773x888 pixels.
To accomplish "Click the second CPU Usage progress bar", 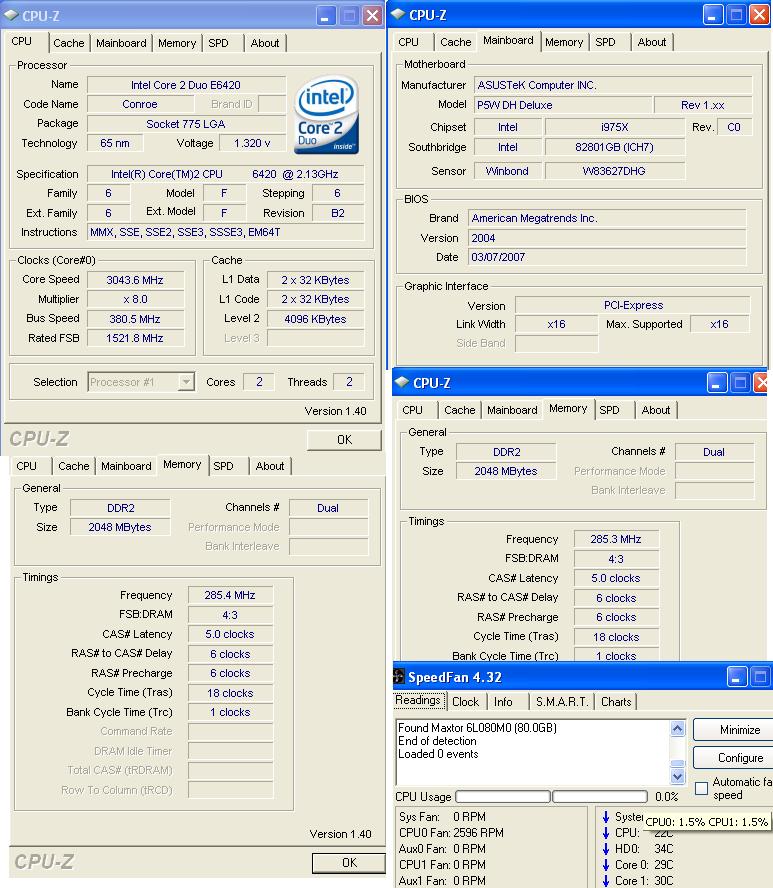I will (600, 796).
